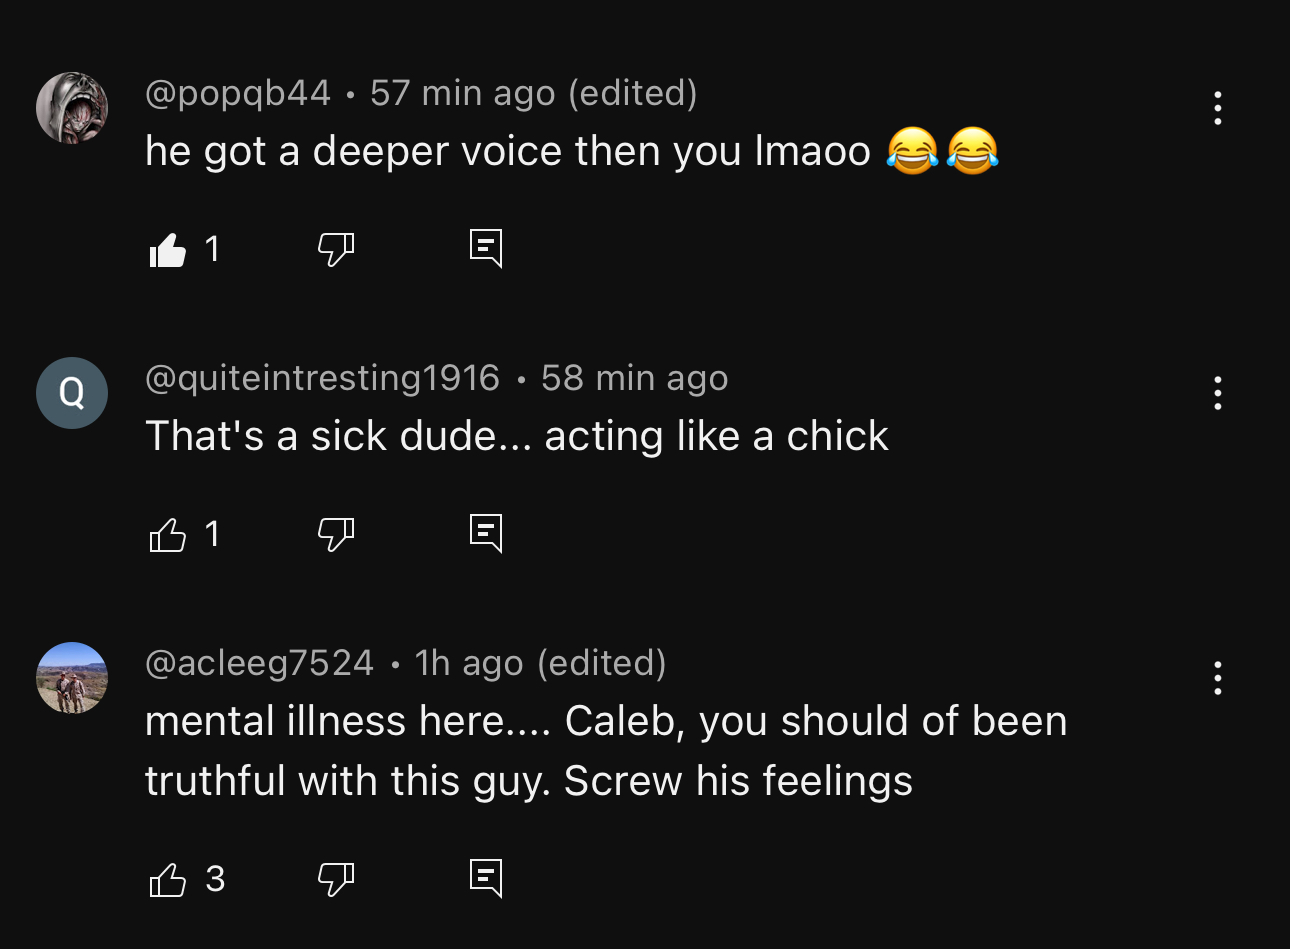Open more options for @quiteintresting1916 comment
The image size is (1290, 949).
[1217, 393]
